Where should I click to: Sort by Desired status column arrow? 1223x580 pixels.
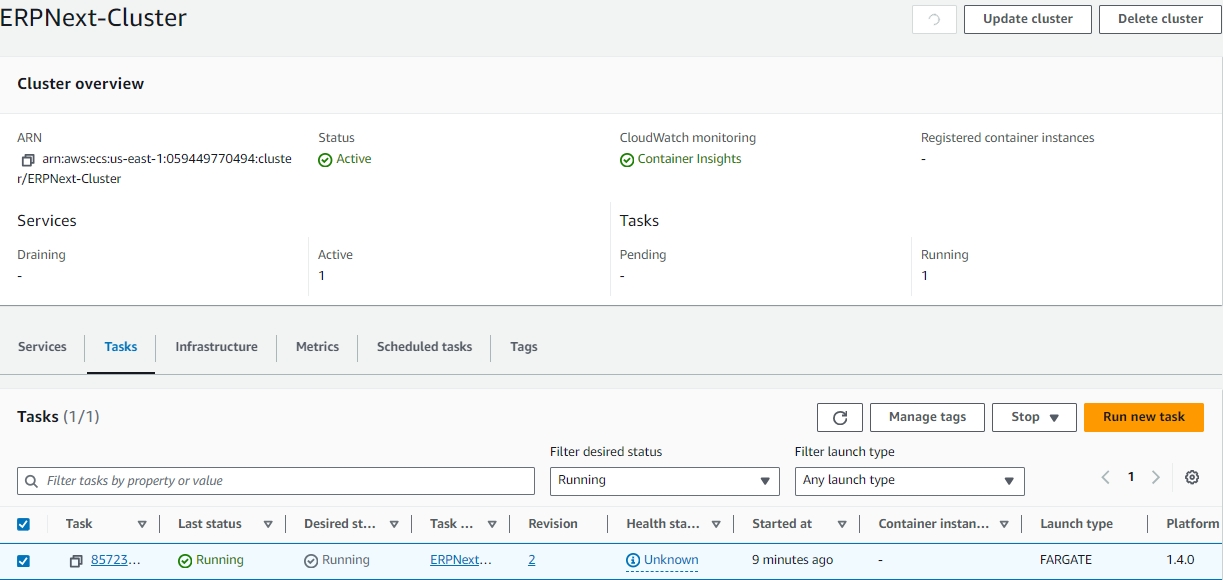pos(394,524)
